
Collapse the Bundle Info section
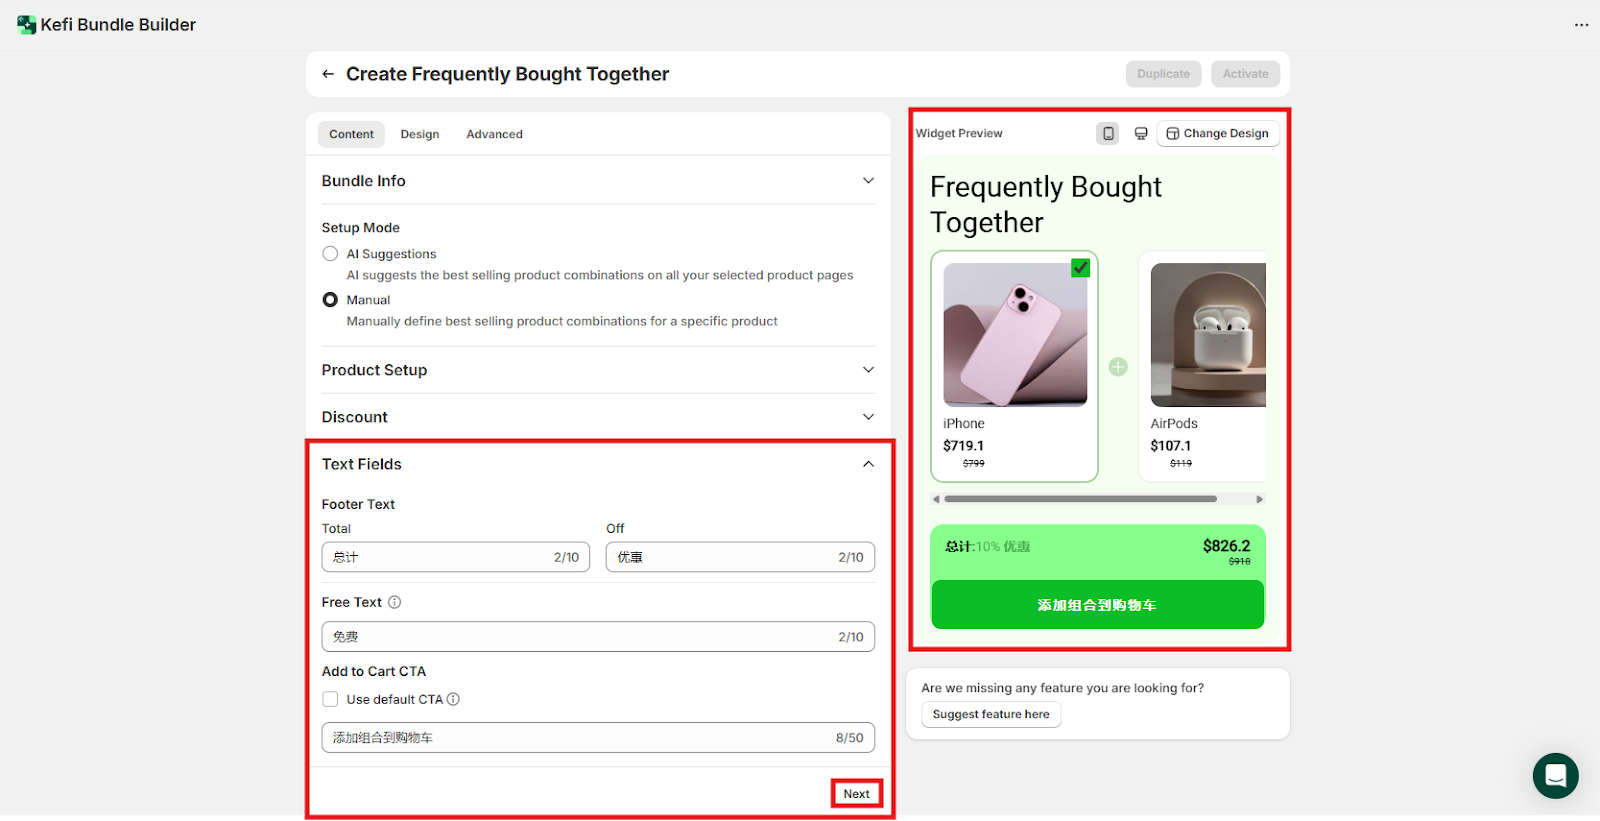pos(868,181)
